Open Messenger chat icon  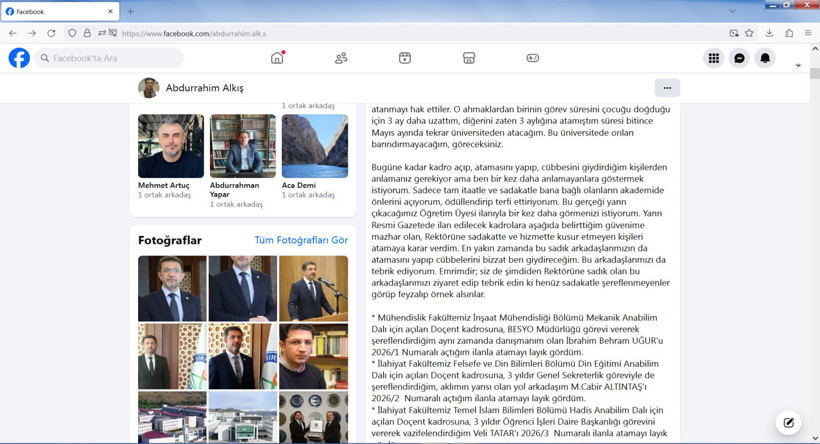click(x=739, y=58)
